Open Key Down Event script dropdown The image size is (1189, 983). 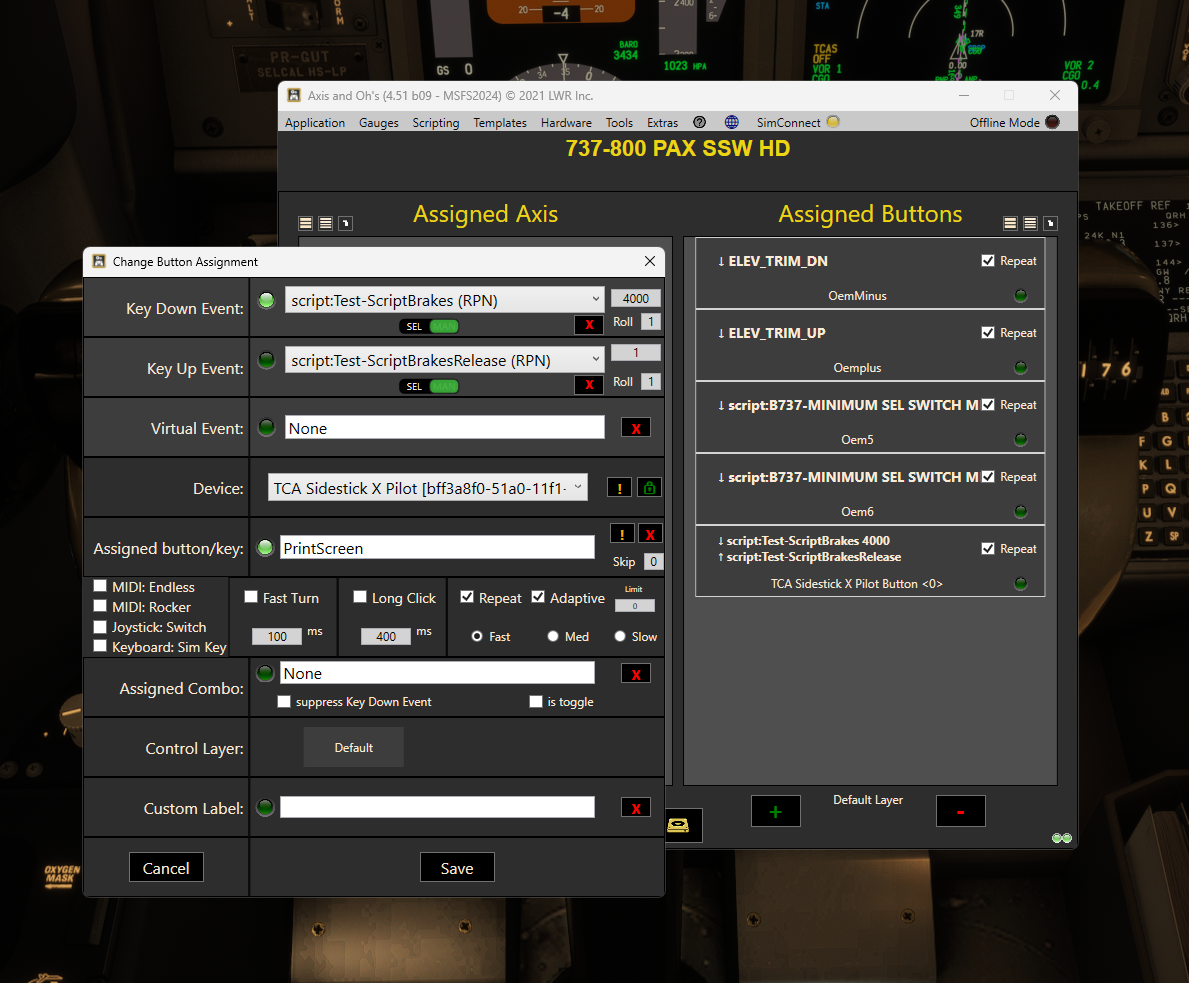444,300
